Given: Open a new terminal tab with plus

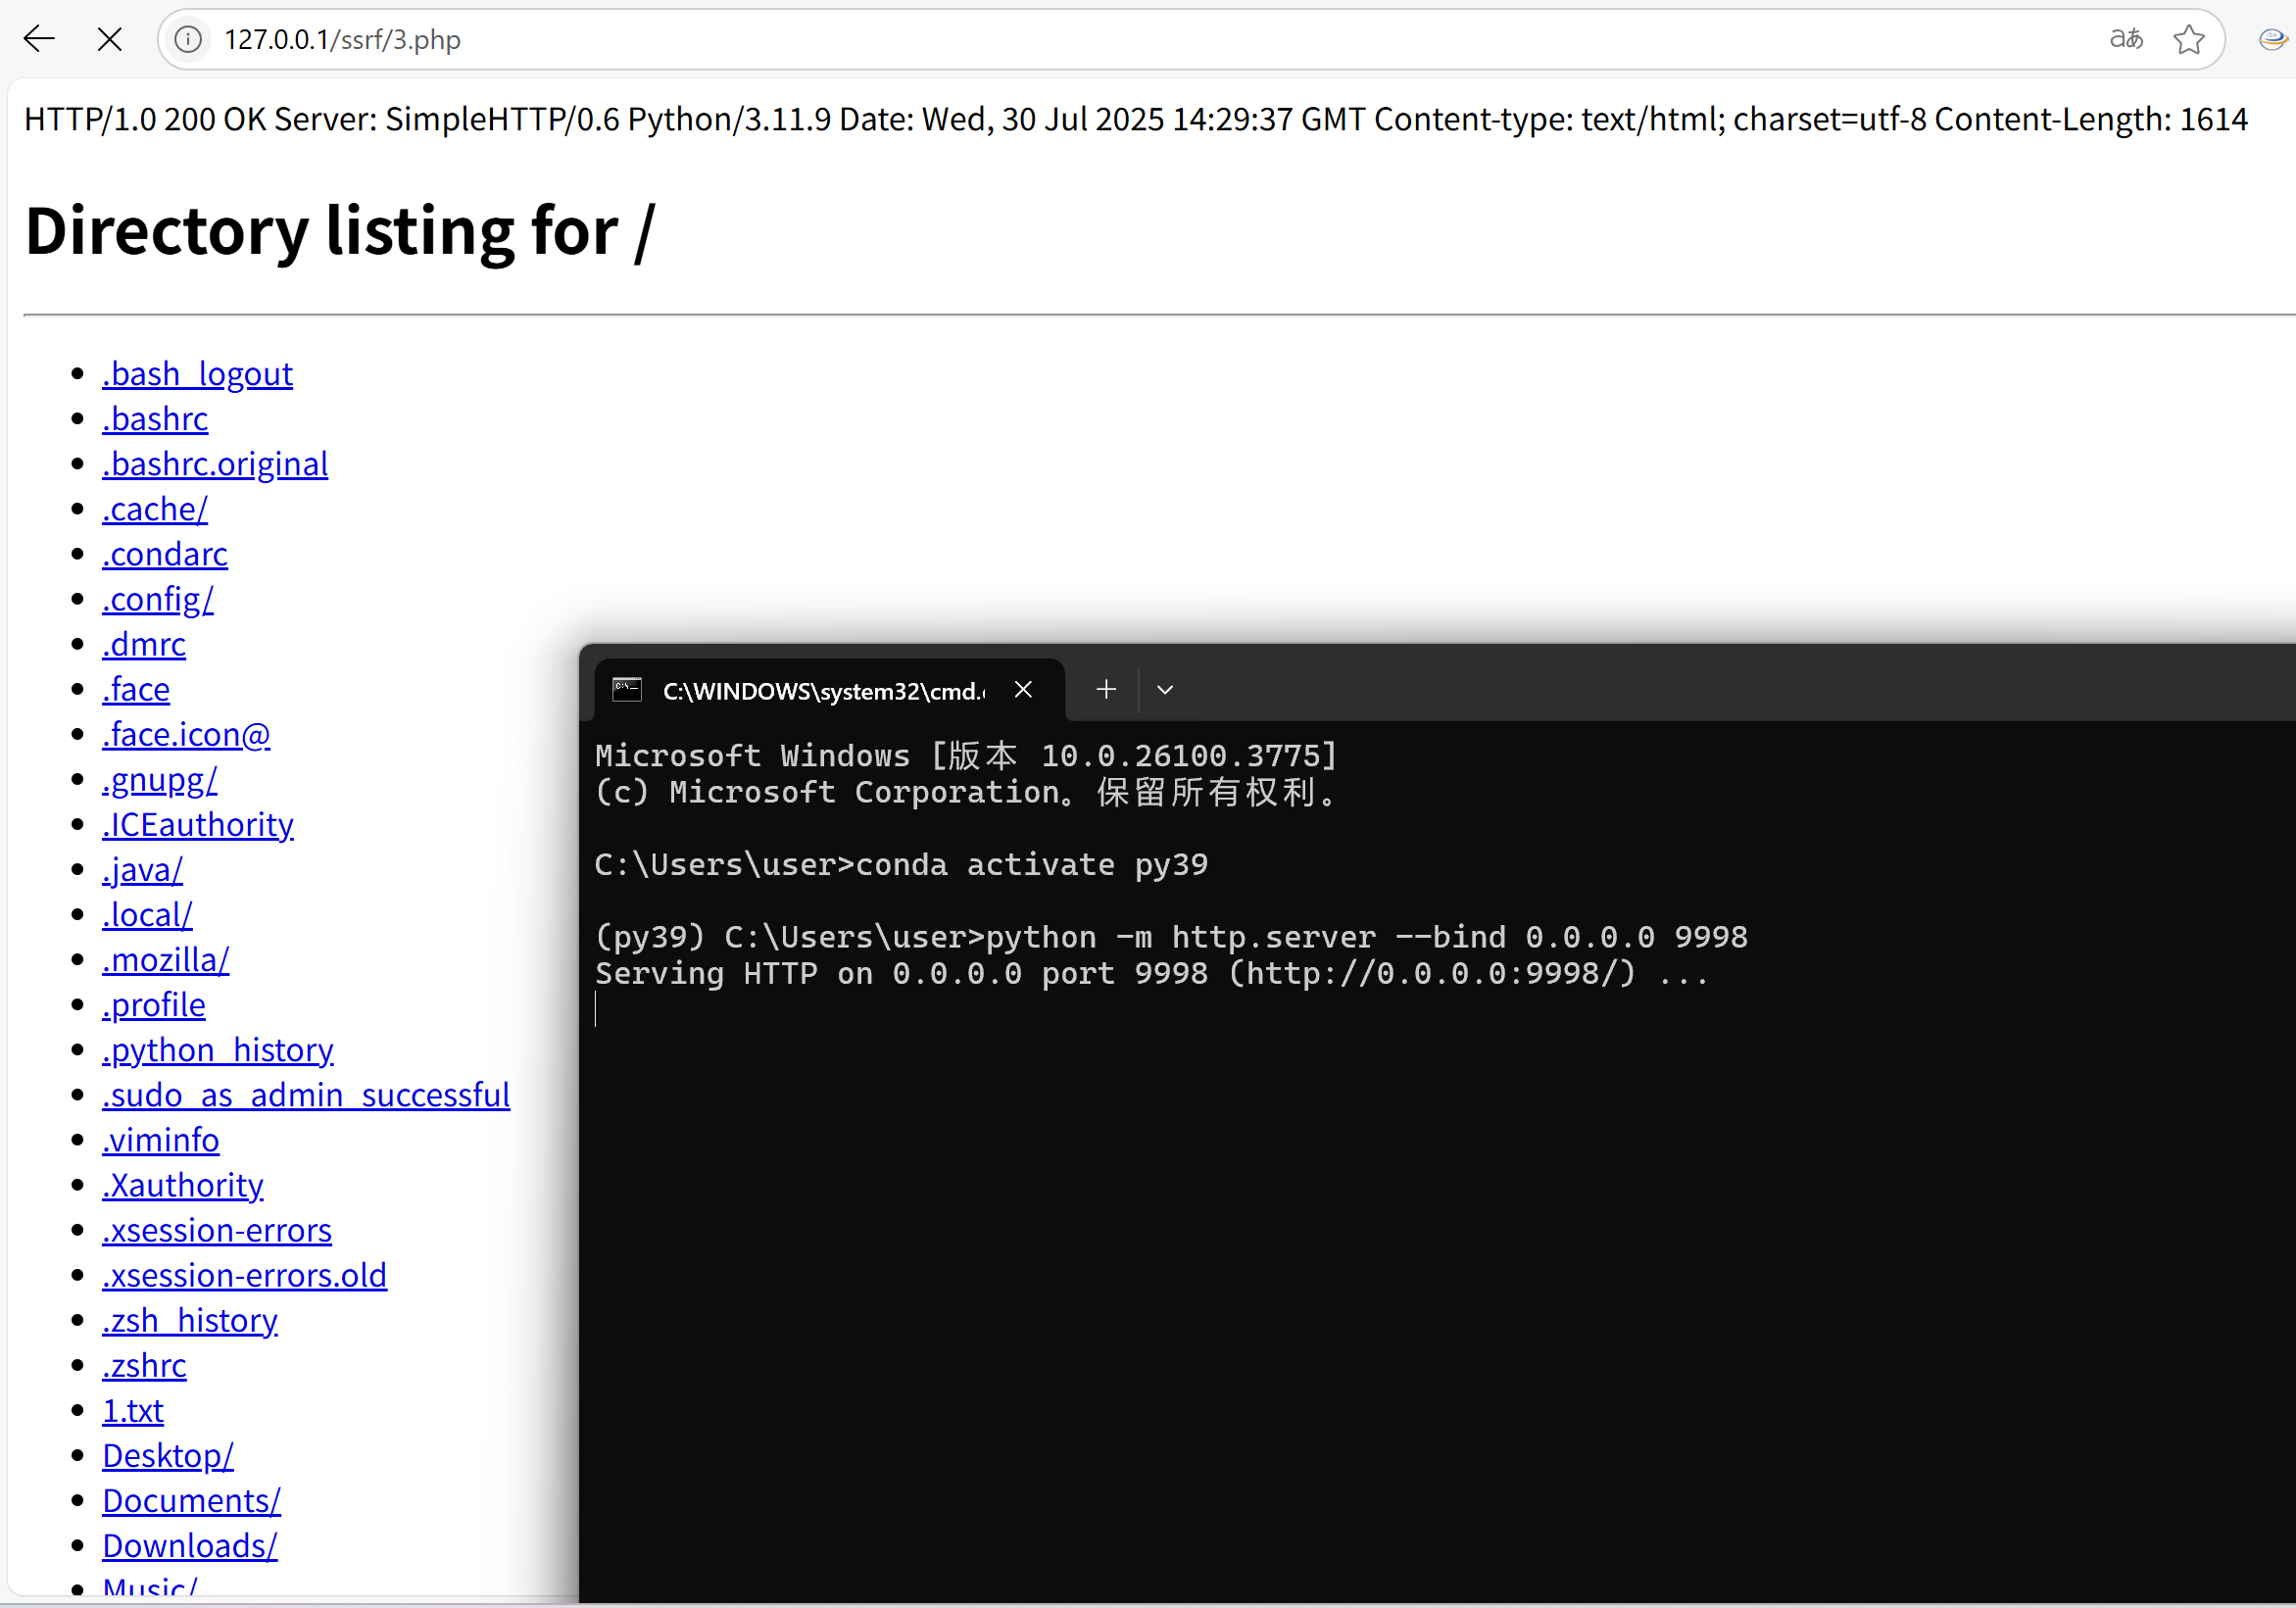Looking at the screenshot, I should 1106,690.
